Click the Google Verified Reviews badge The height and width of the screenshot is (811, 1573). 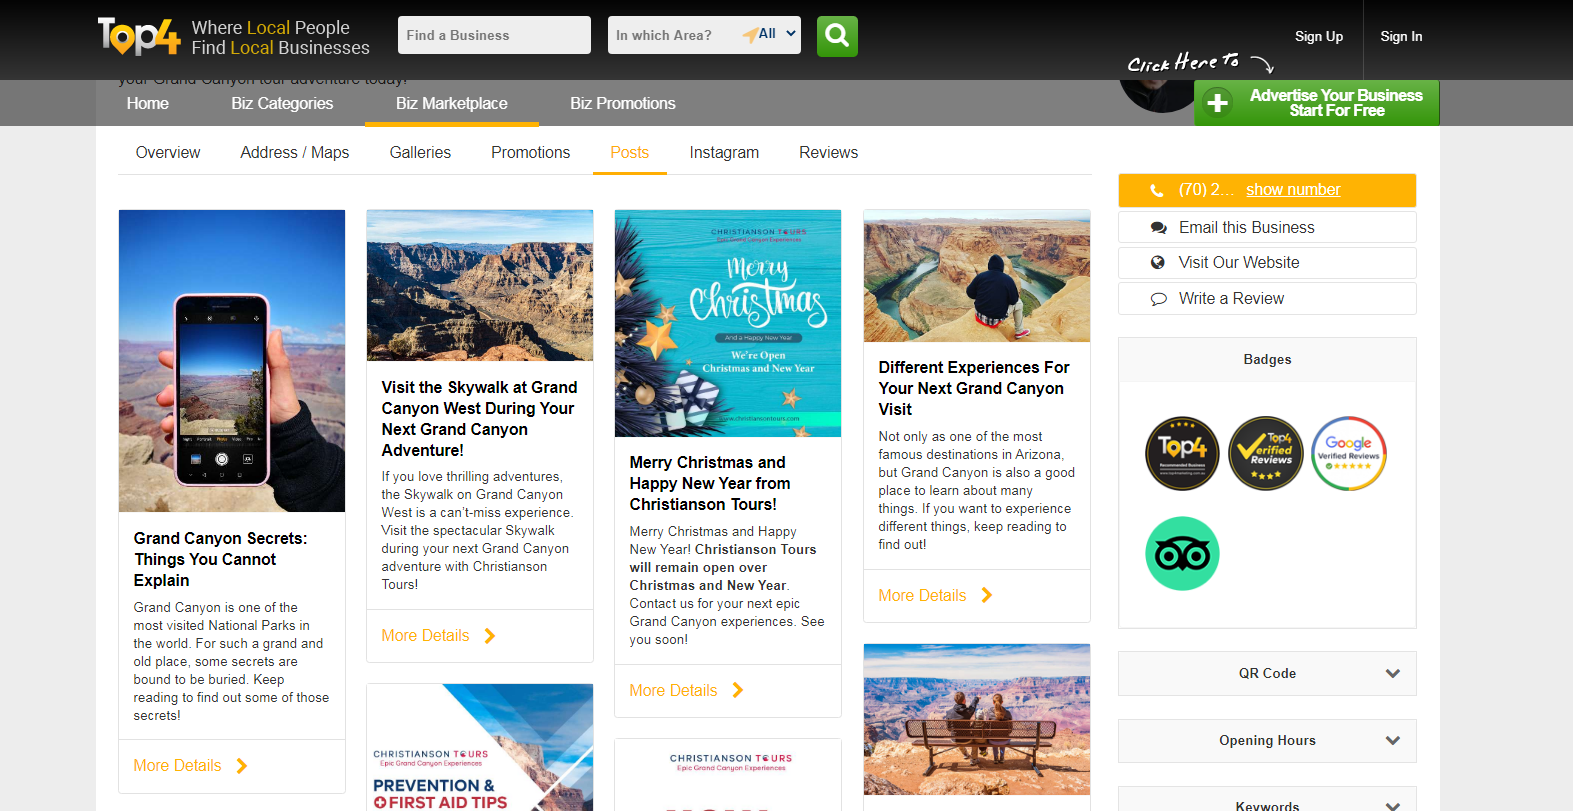click(1348, 453)
